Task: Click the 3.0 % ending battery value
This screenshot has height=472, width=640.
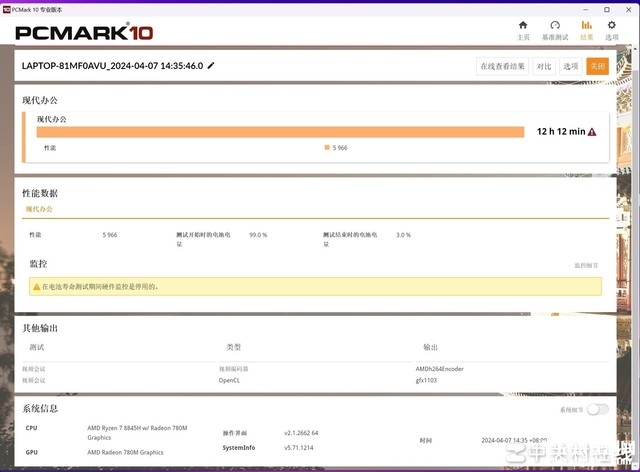Action: 403,235
